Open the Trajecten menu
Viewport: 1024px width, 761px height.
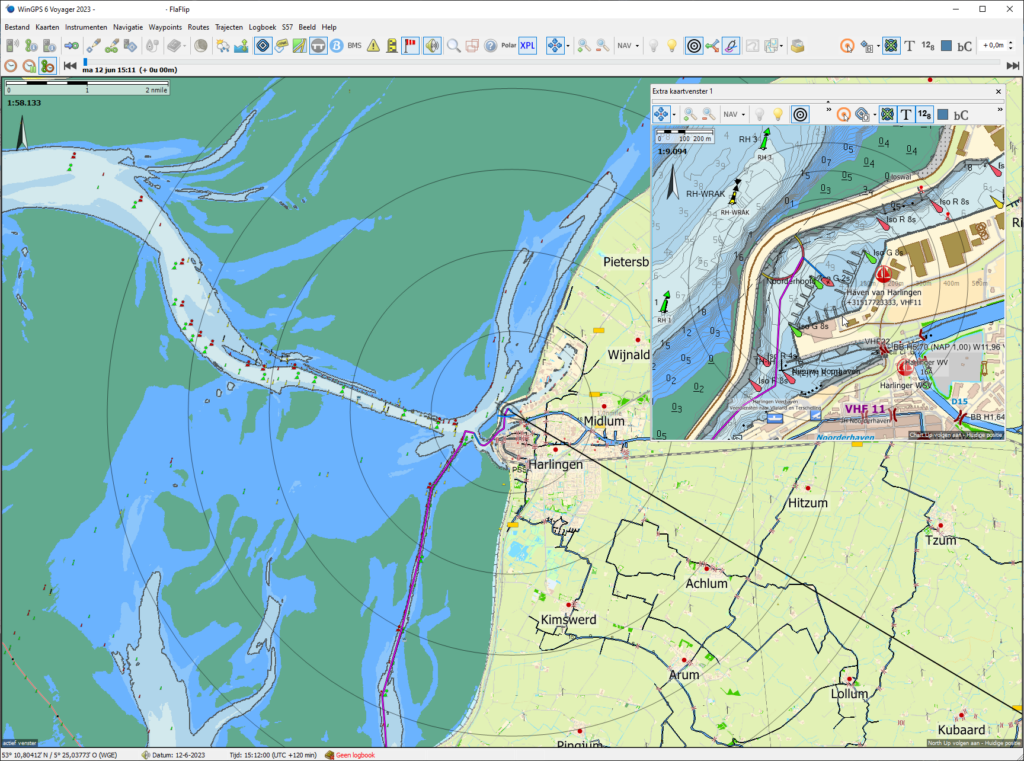pos(229,27)
